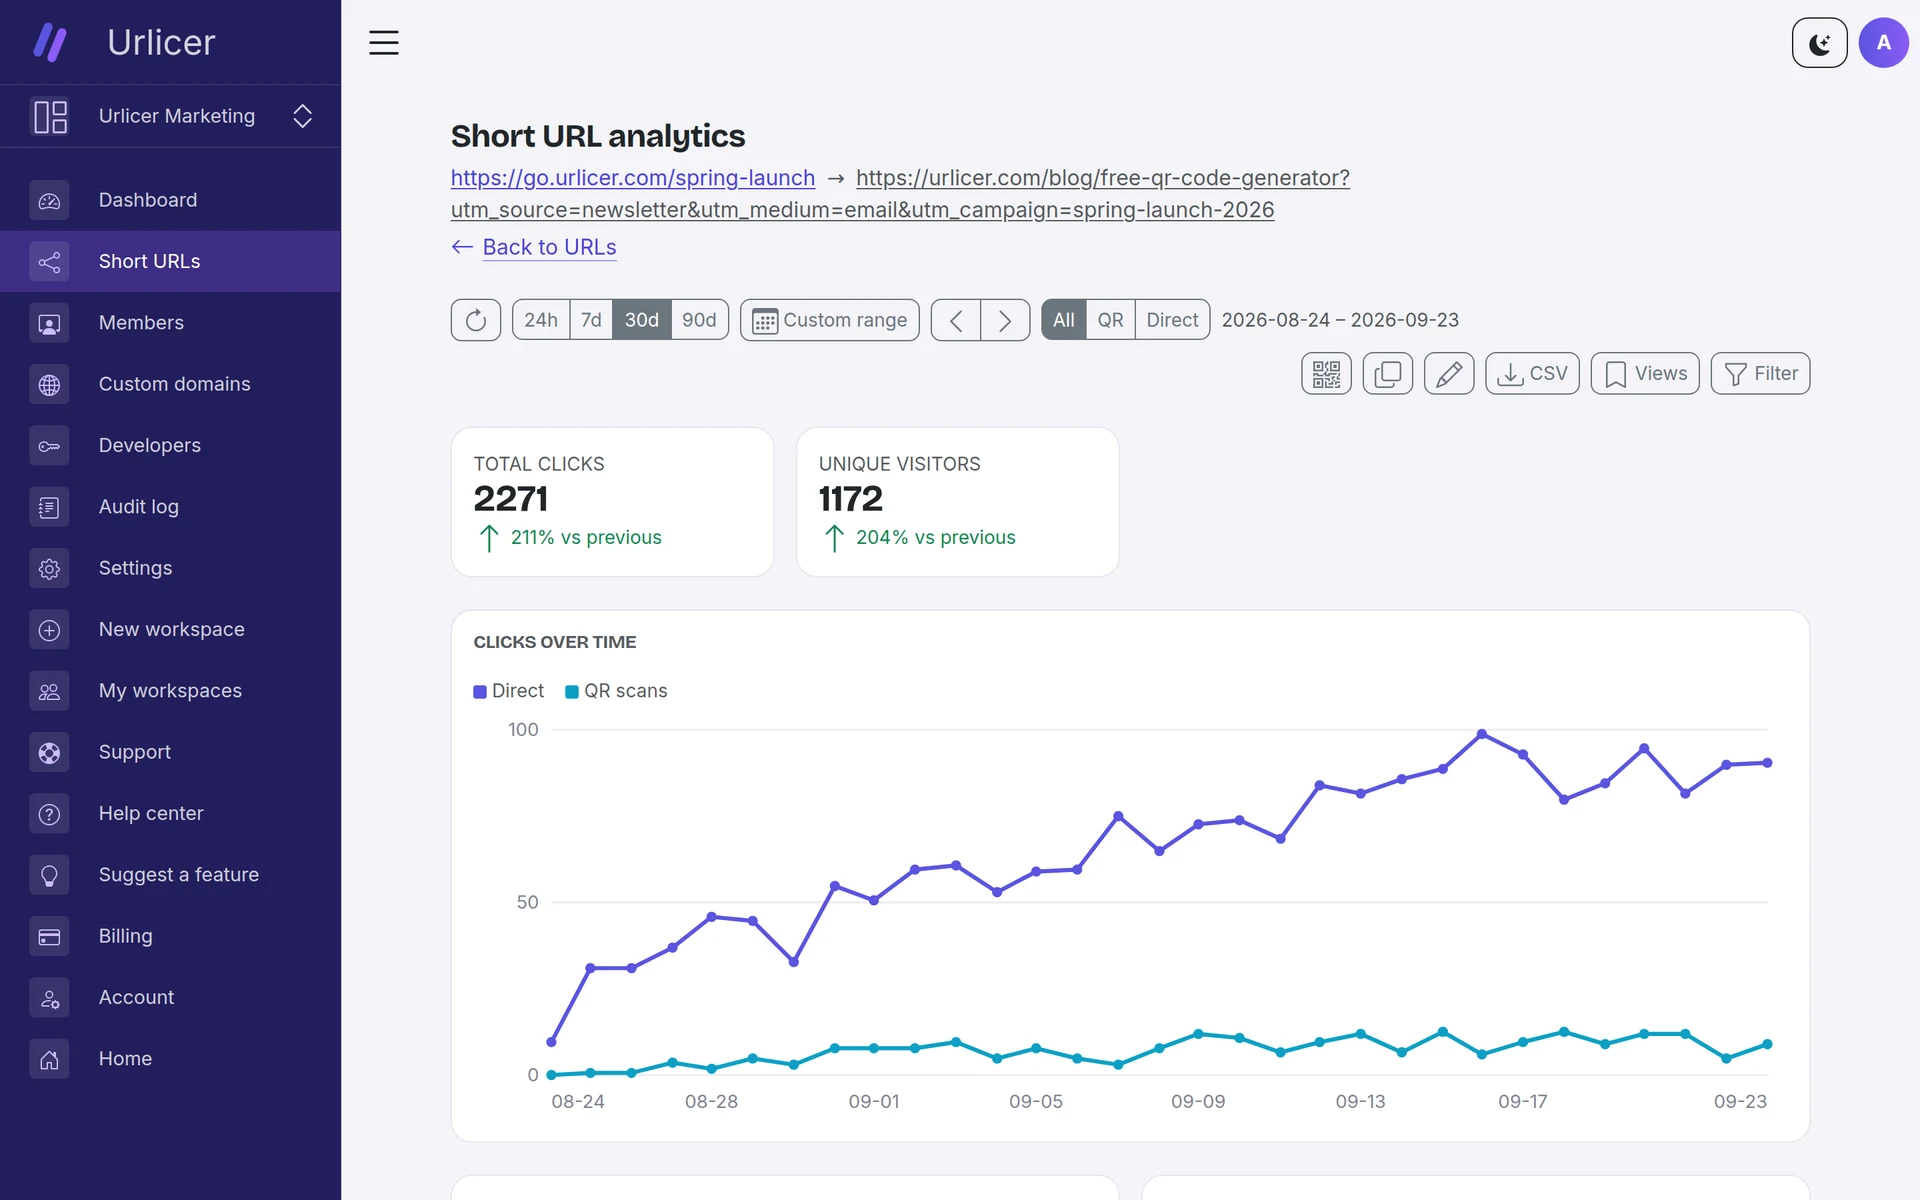This screenshot has width=1920, height=1200.
Task: Refresh the analytics data
Action: (x=476, y=320)
